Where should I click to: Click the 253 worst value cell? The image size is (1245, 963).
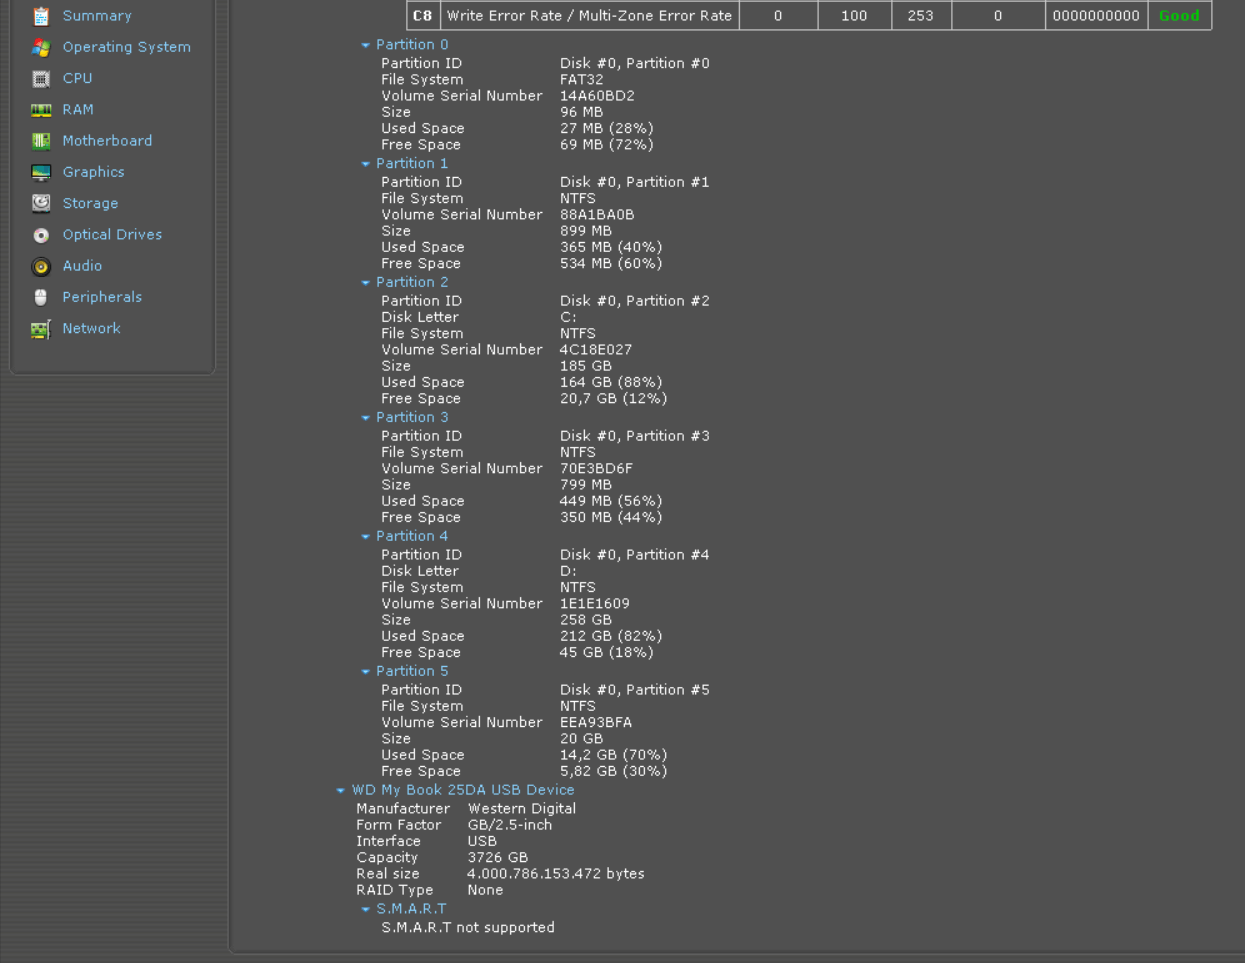click(x=921, y=16)
